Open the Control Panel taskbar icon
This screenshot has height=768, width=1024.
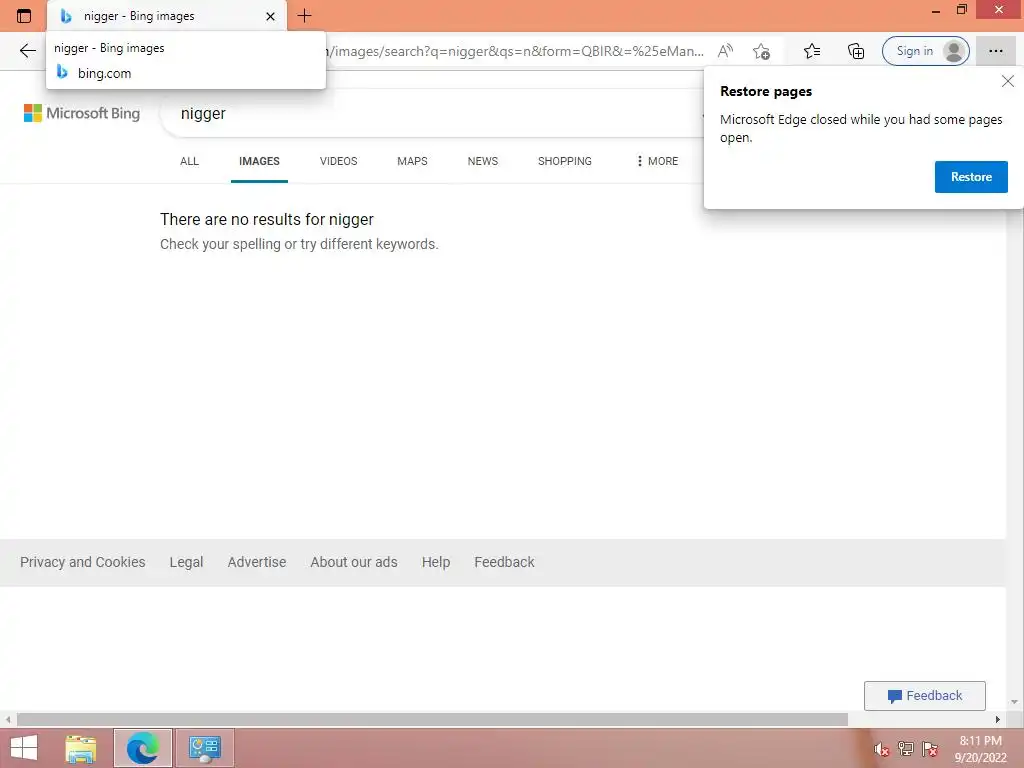tap(204, 748)
